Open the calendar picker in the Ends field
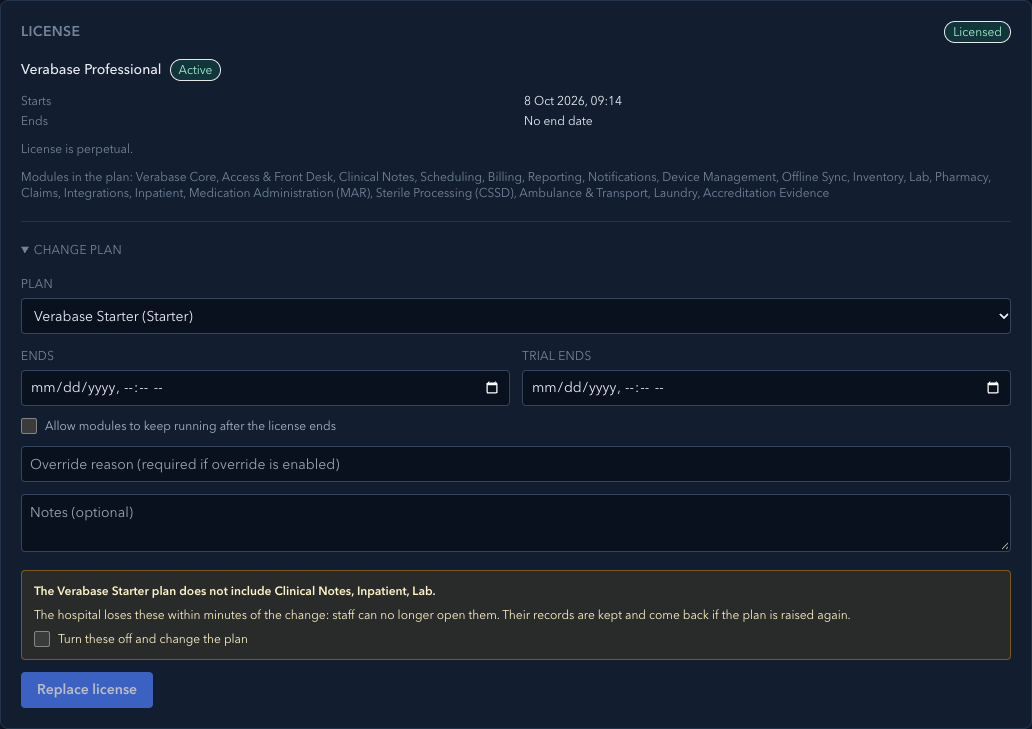 (x=492, y=388)
